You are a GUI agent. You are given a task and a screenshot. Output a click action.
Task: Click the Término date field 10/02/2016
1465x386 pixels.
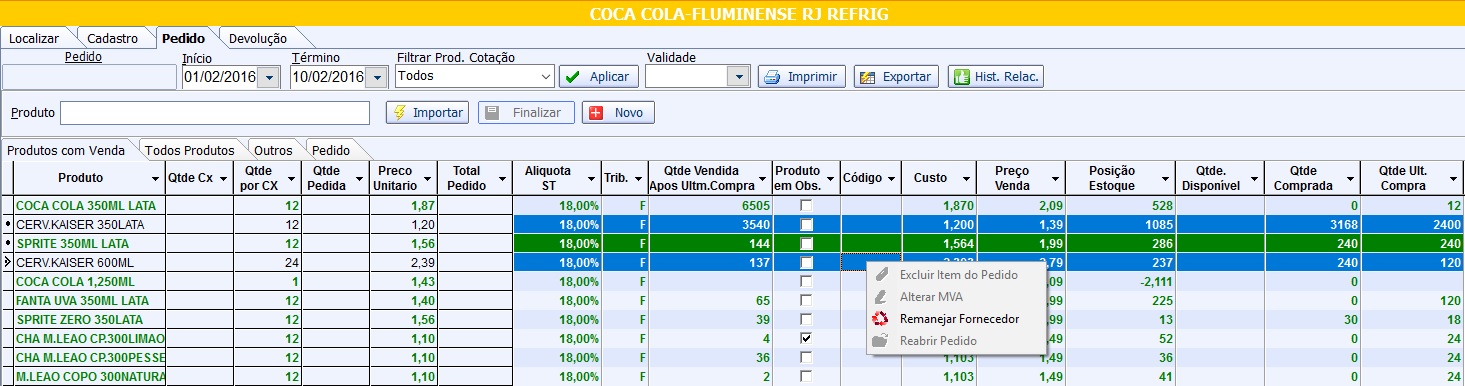pyautogui.click(x=327, y=77)
